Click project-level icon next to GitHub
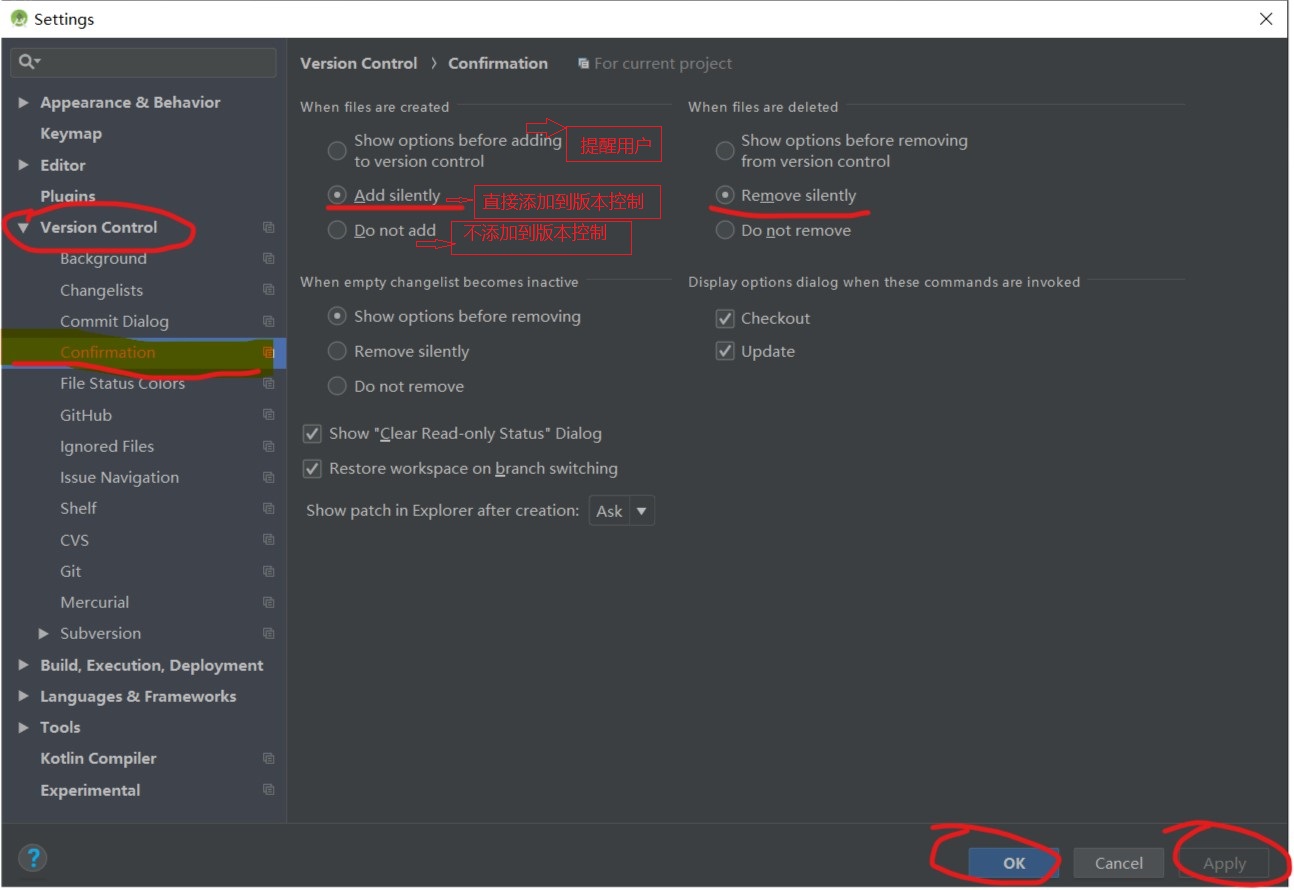The width and height of the screenshot is (1294, 890). point(268,415)
